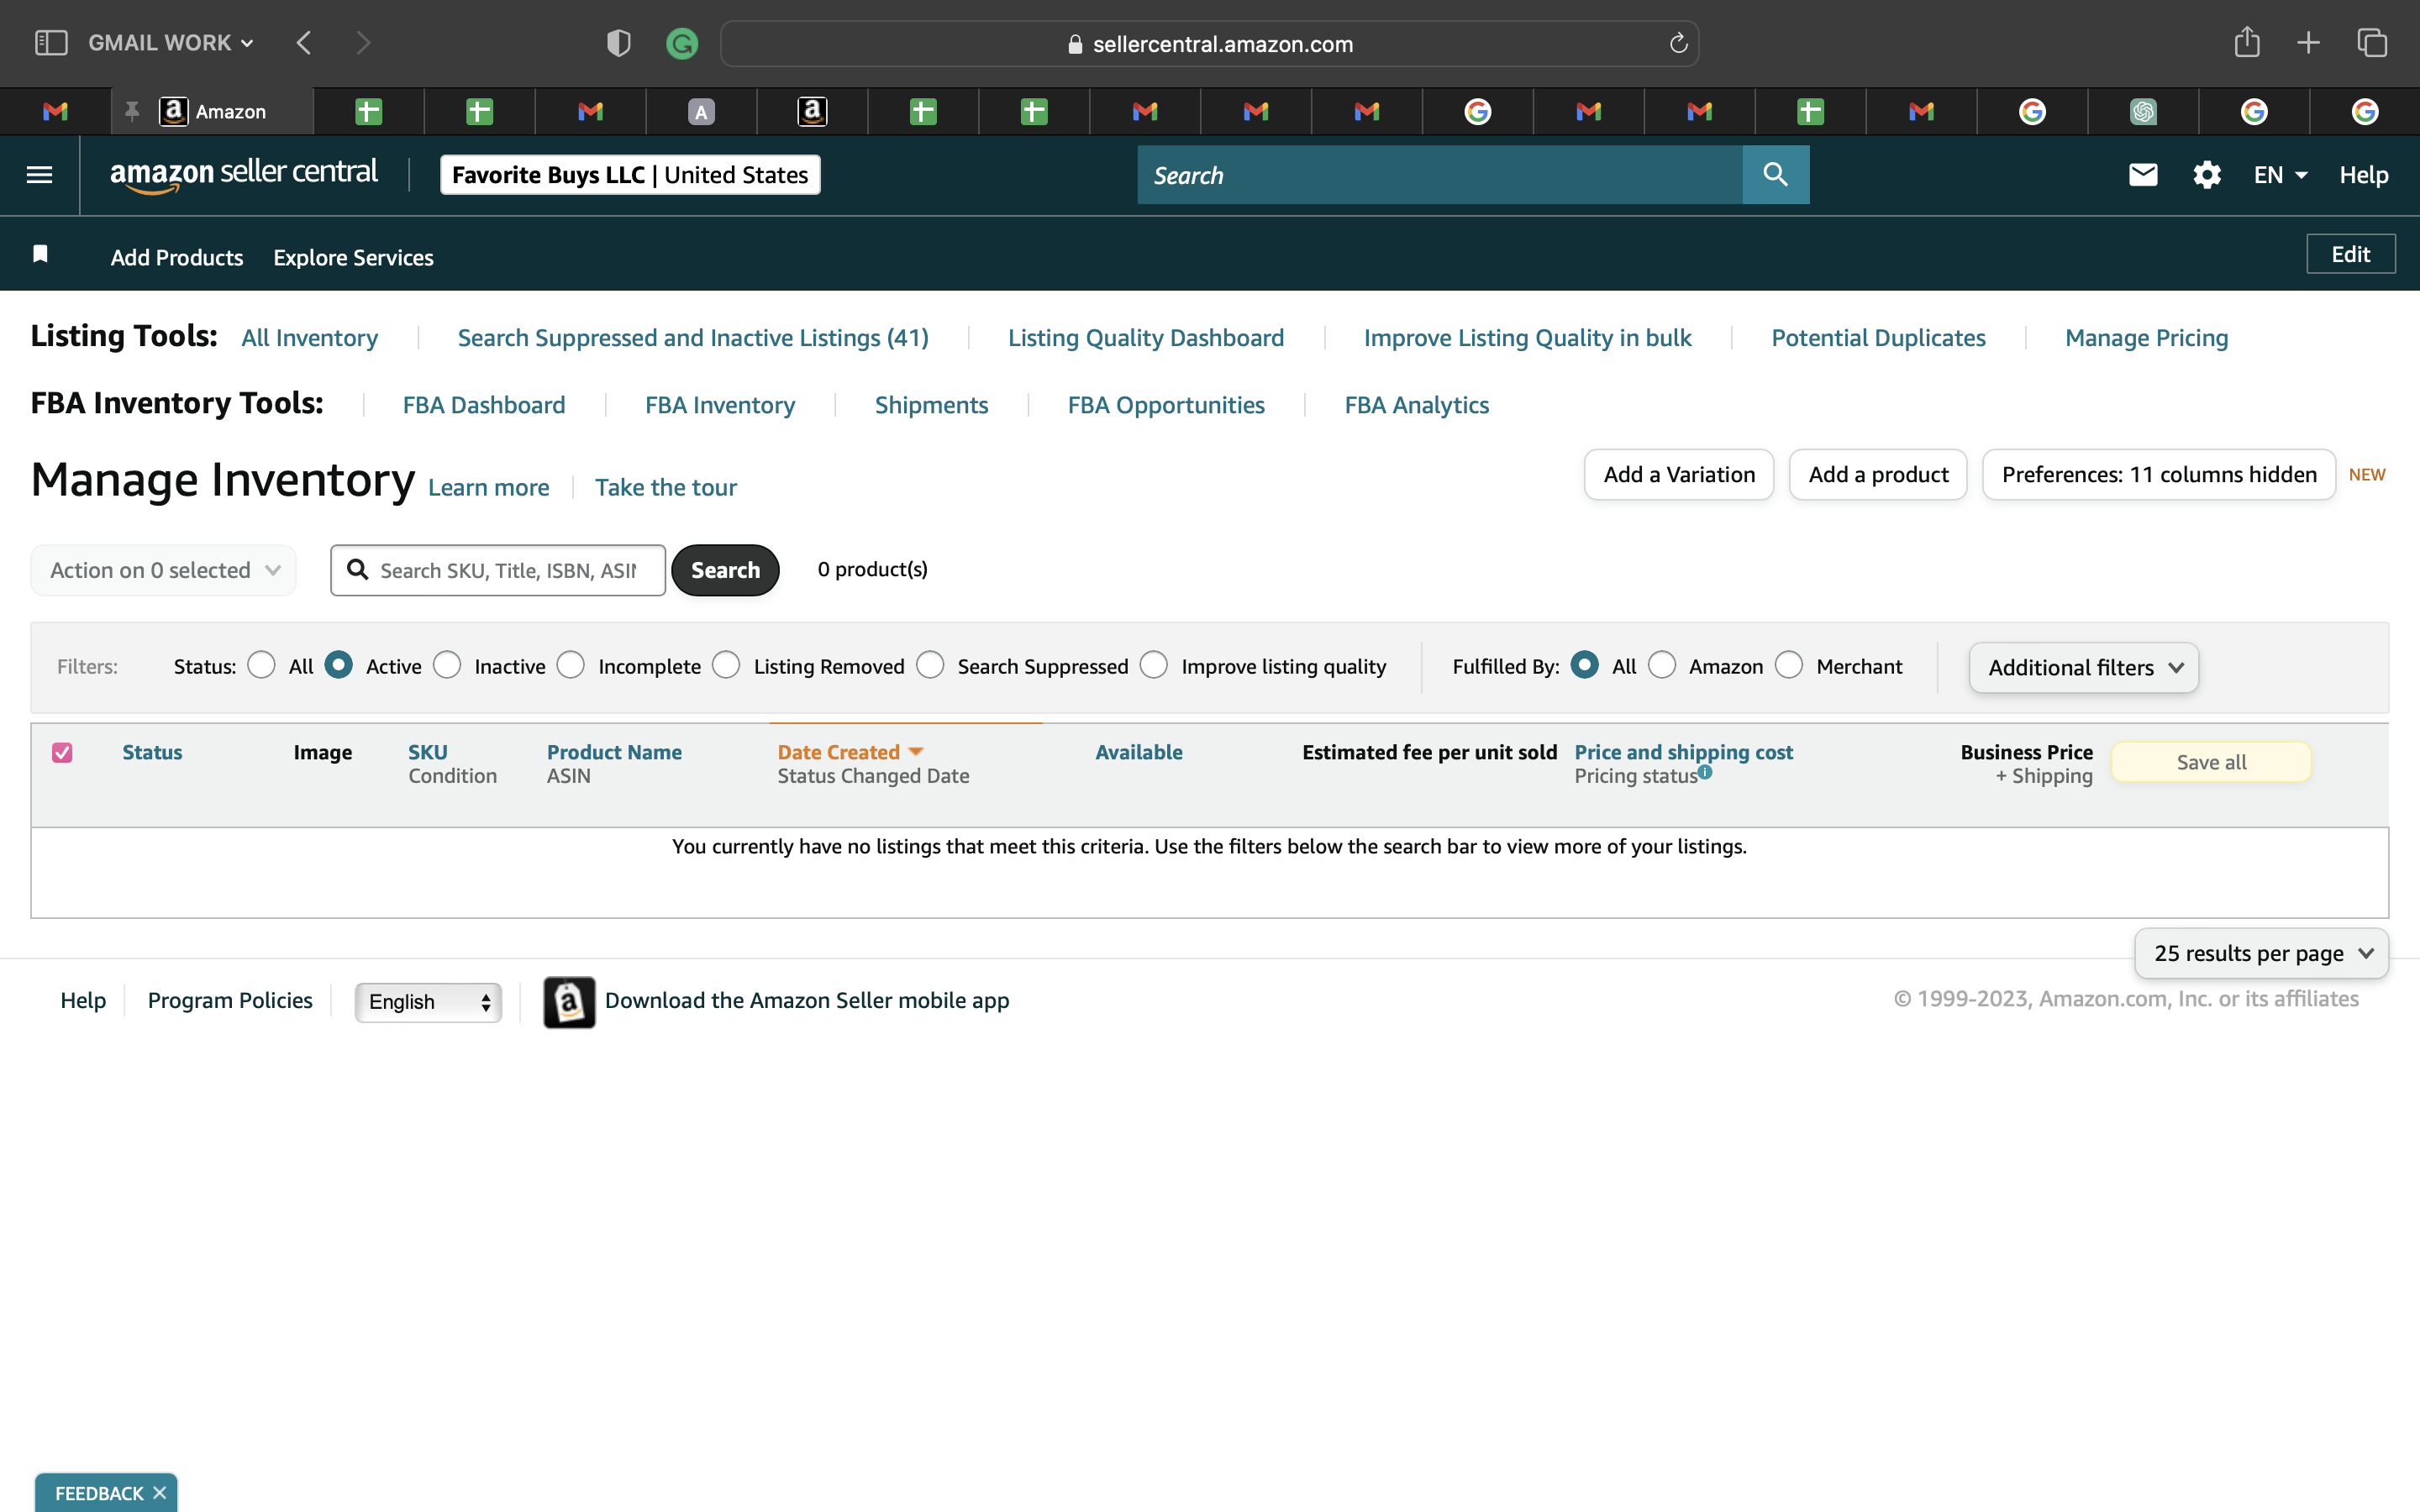
Task: Open the EN language dropdown in header
Action: tap(2280, 175)
